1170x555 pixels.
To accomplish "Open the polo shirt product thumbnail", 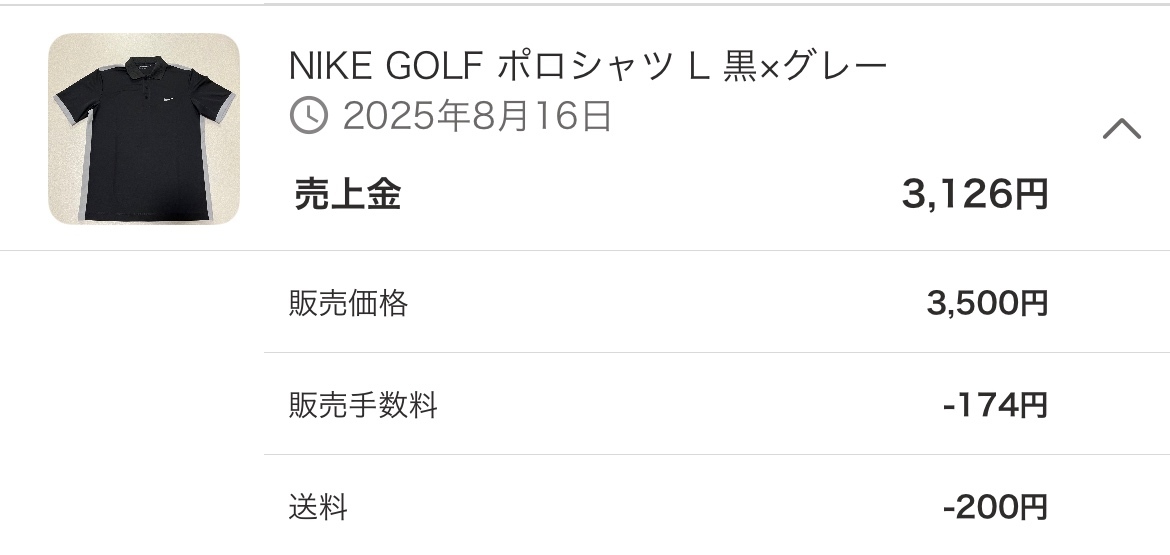I will 144,129.
